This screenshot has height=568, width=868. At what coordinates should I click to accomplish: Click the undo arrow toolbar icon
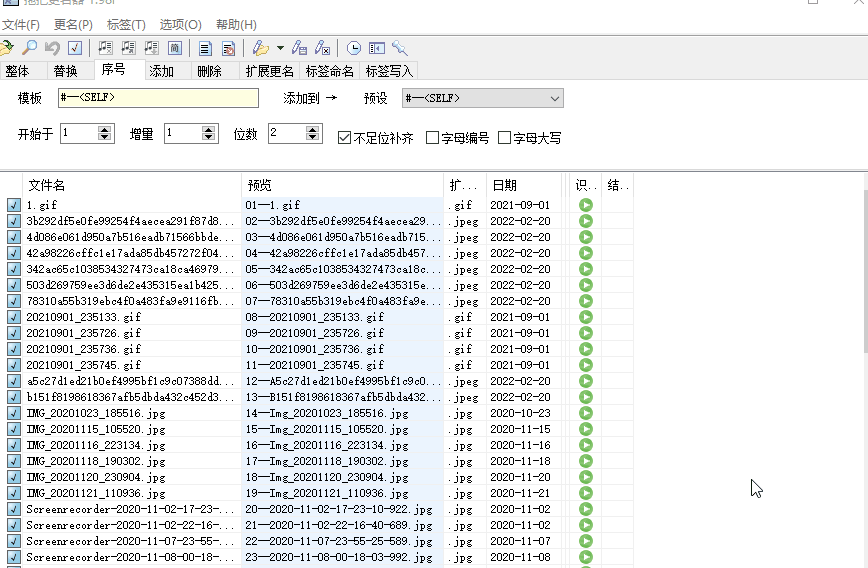[52, 48]
